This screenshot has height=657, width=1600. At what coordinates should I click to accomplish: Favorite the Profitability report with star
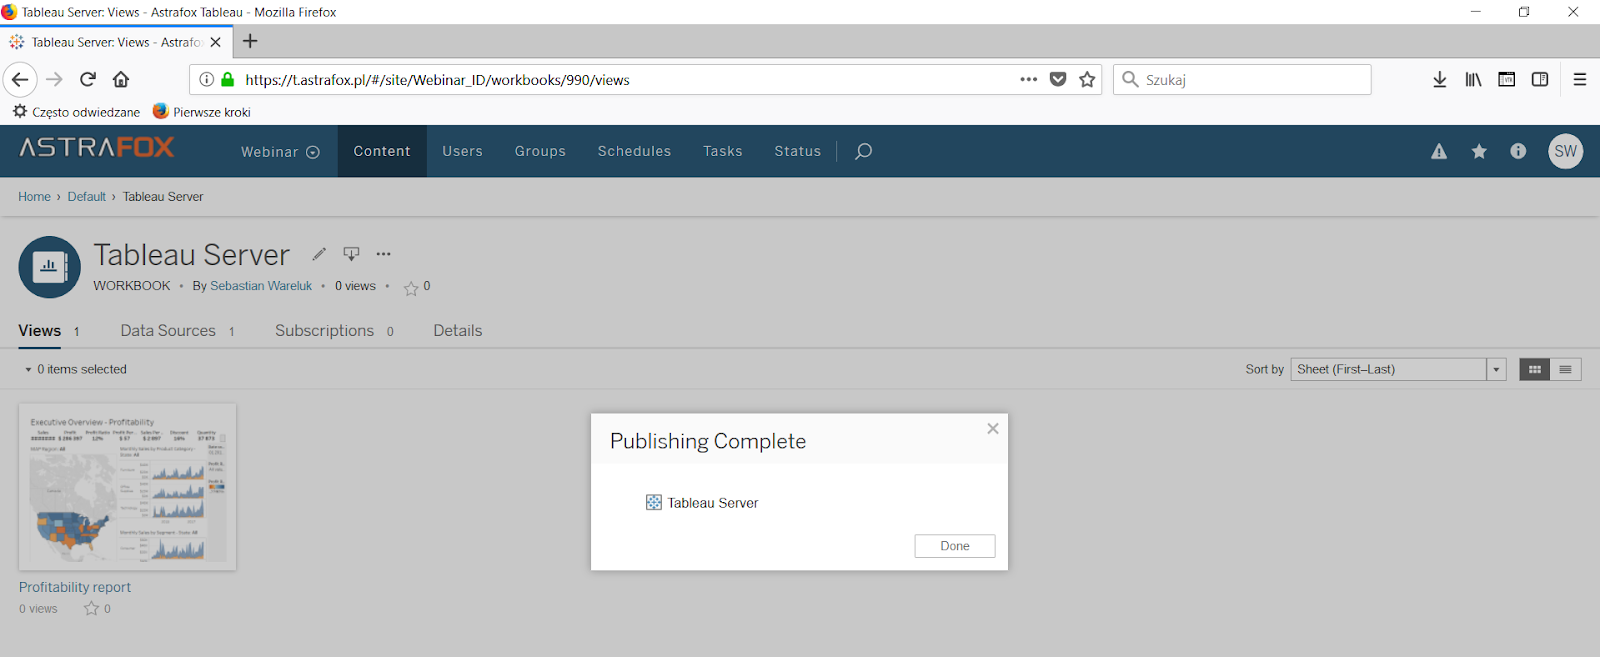(x=91, y=609)
